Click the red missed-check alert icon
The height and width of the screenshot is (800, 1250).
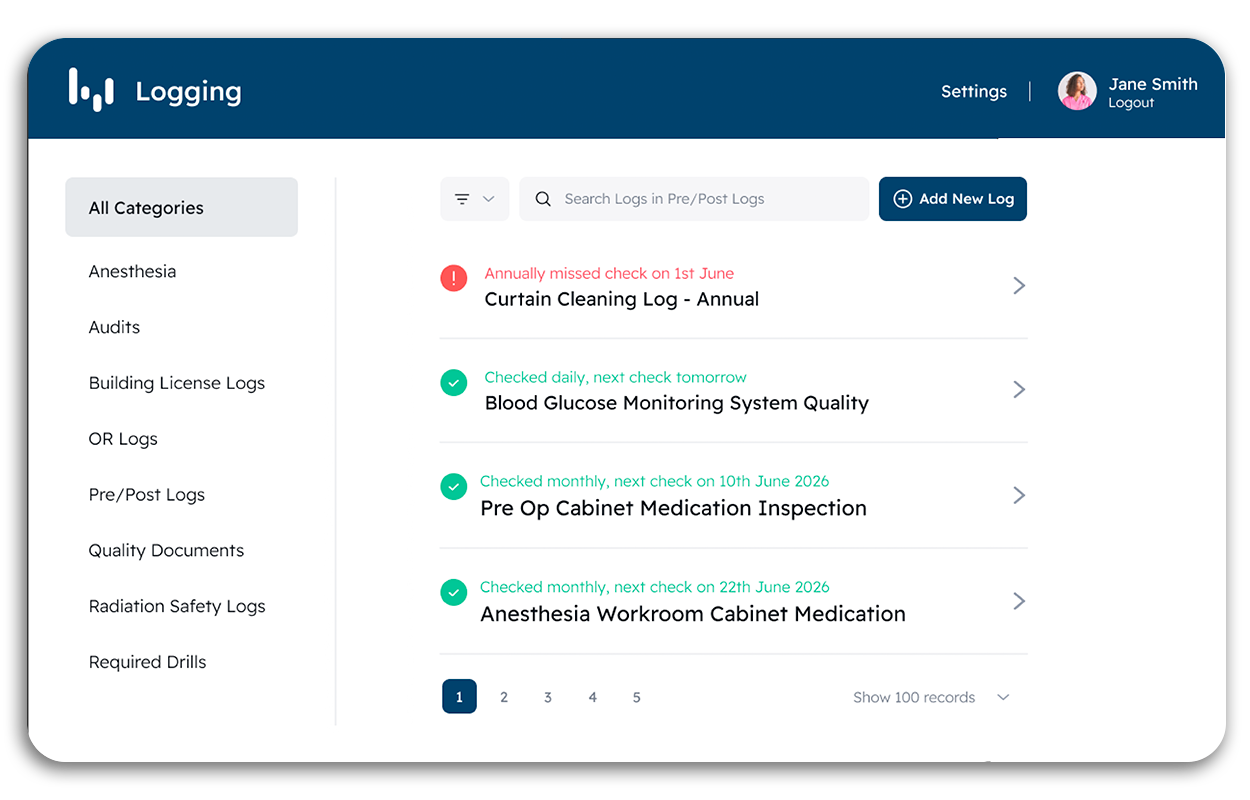pos(454,278)
